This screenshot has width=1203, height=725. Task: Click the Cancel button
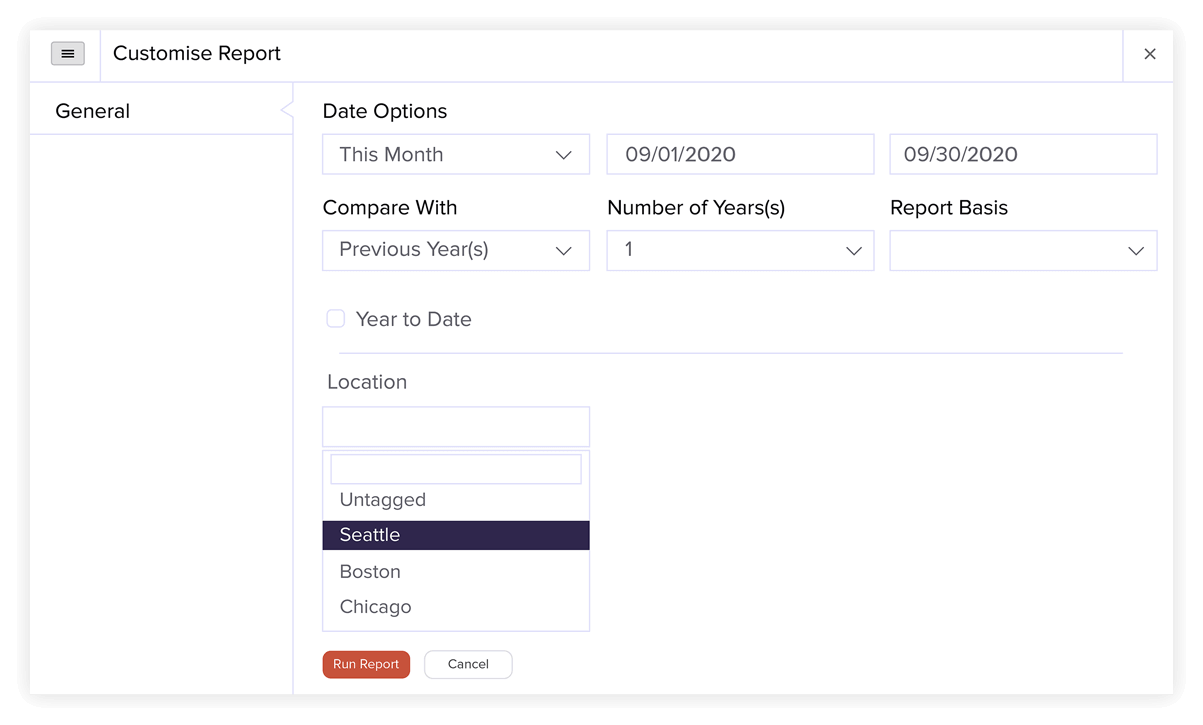468,664
